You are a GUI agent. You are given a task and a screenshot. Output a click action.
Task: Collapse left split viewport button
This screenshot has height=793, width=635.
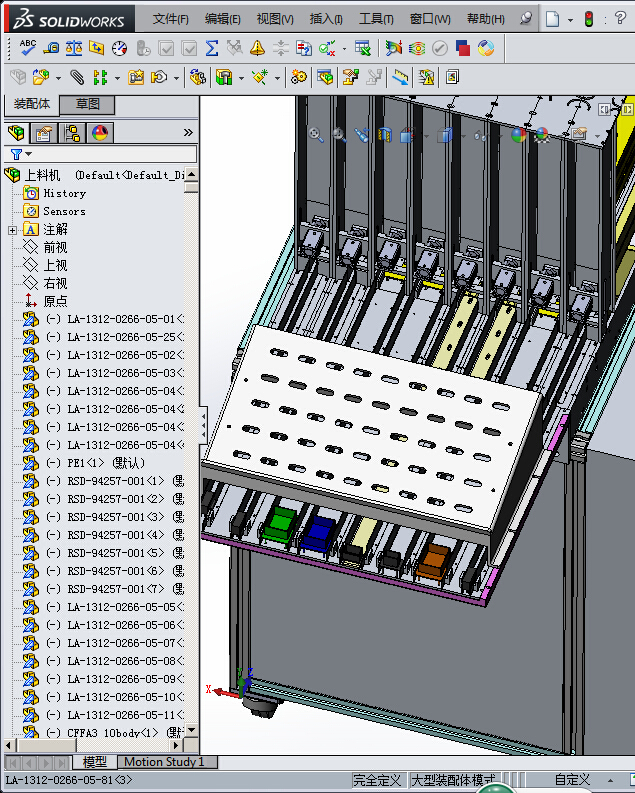(x=604, y=110)
